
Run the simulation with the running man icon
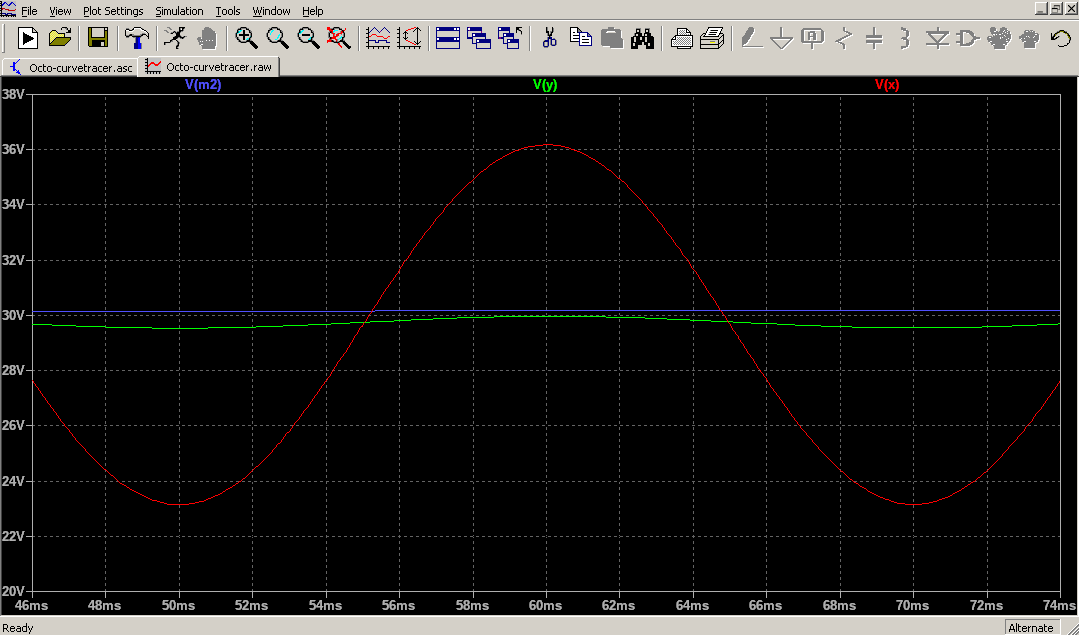(175, 38)
